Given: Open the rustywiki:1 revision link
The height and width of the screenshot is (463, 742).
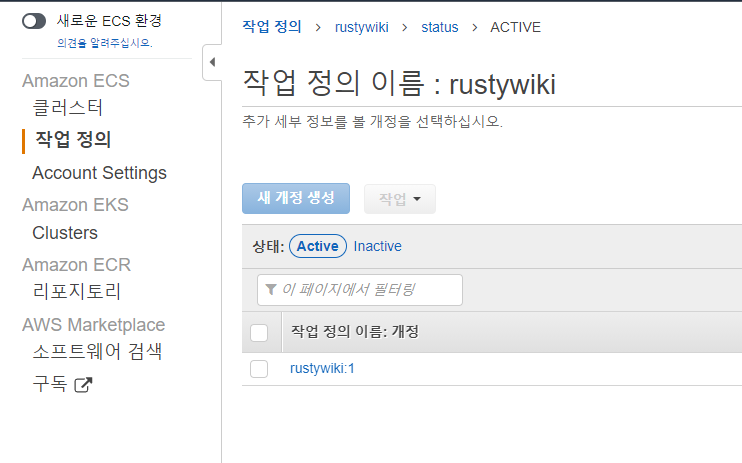Looking at the screenshot, I should pos(322,369).
